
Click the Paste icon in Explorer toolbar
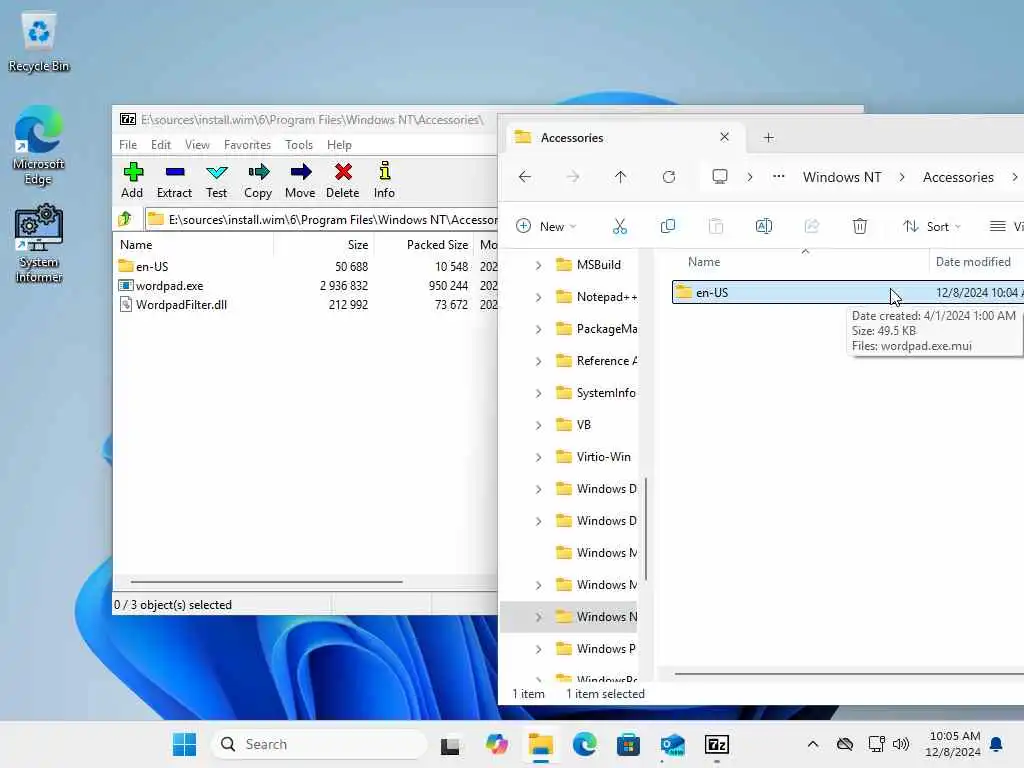click(716, 227)
